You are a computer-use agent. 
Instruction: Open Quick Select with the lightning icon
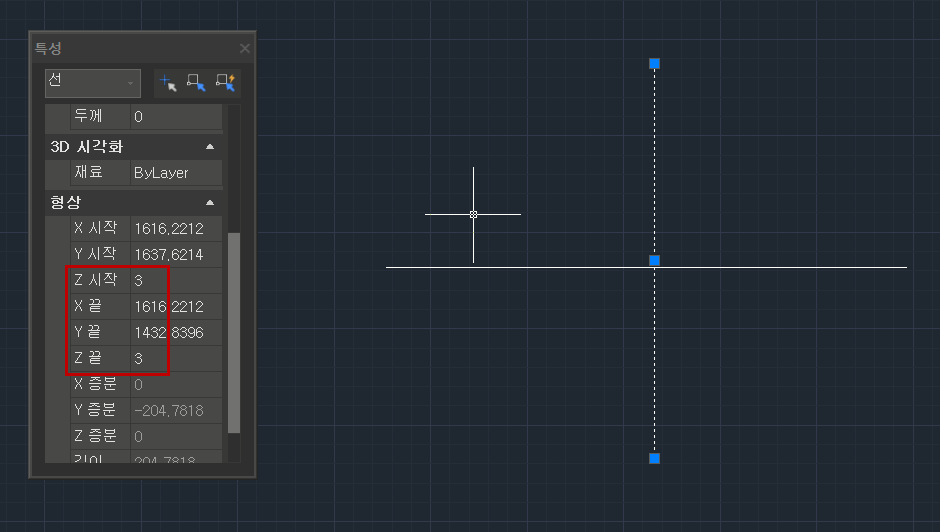click(225, 83)
